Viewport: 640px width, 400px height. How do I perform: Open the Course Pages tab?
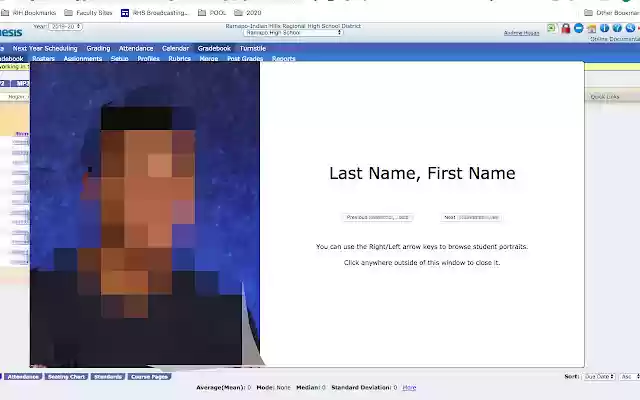pyautogui.click(x=149, y=376)
